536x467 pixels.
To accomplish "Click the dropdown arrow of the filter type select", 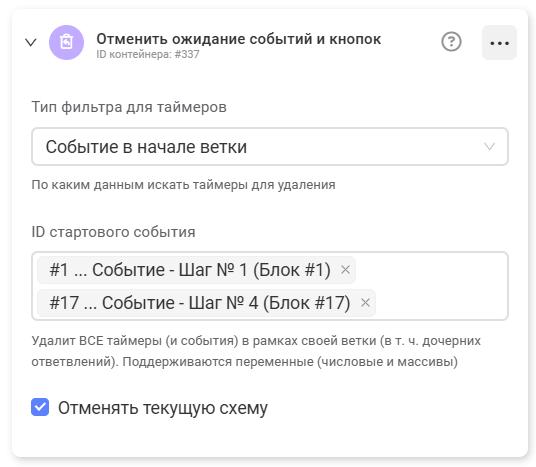I will click(490, 147).
